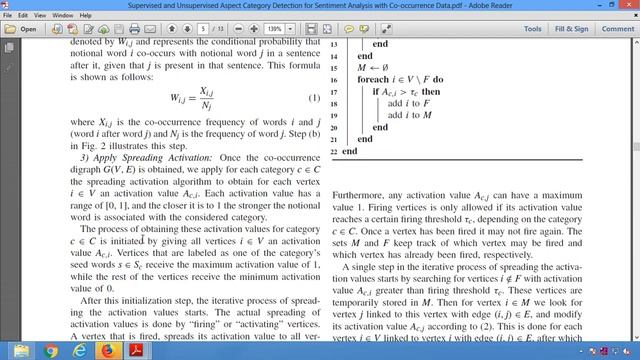The image size is (640, 360).
Task: Open the File menu
Action: (7, 16)
